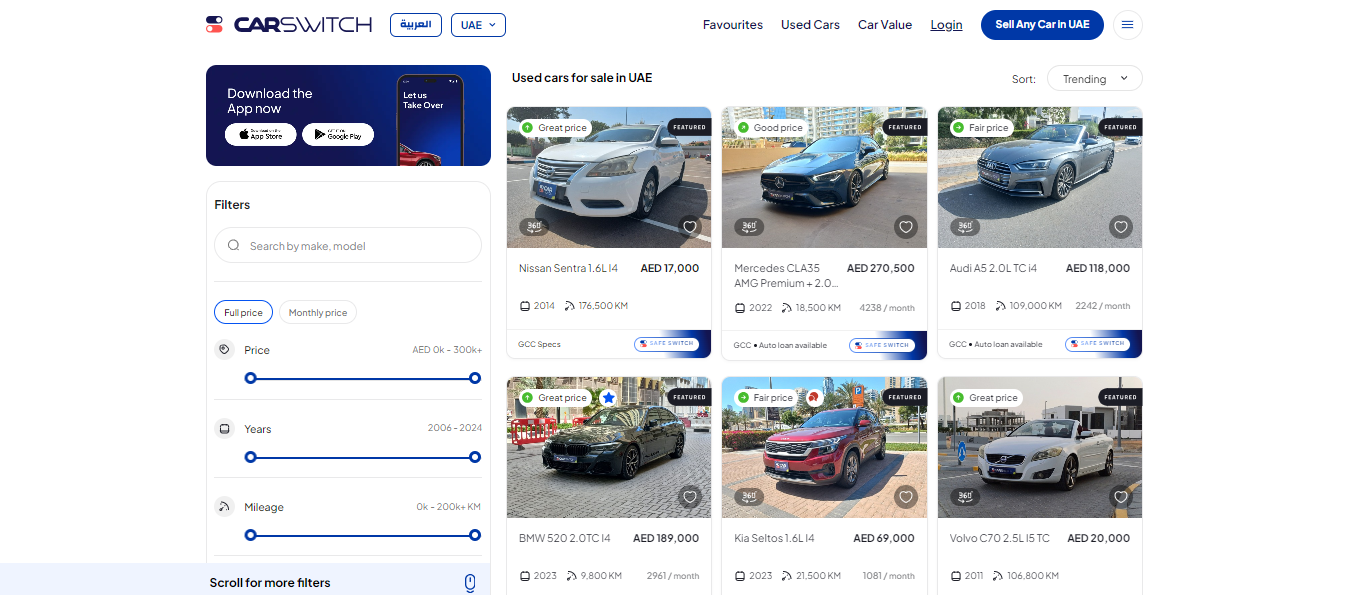The height and width of the screenshot is (595, 1346).
Task: Select the Full price option
Action: tap(243, 313)
